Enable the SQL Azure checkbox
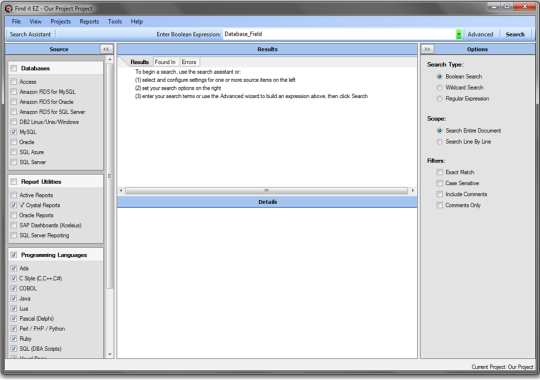Screen dimensions: 540x380 (x=13, y=152)
